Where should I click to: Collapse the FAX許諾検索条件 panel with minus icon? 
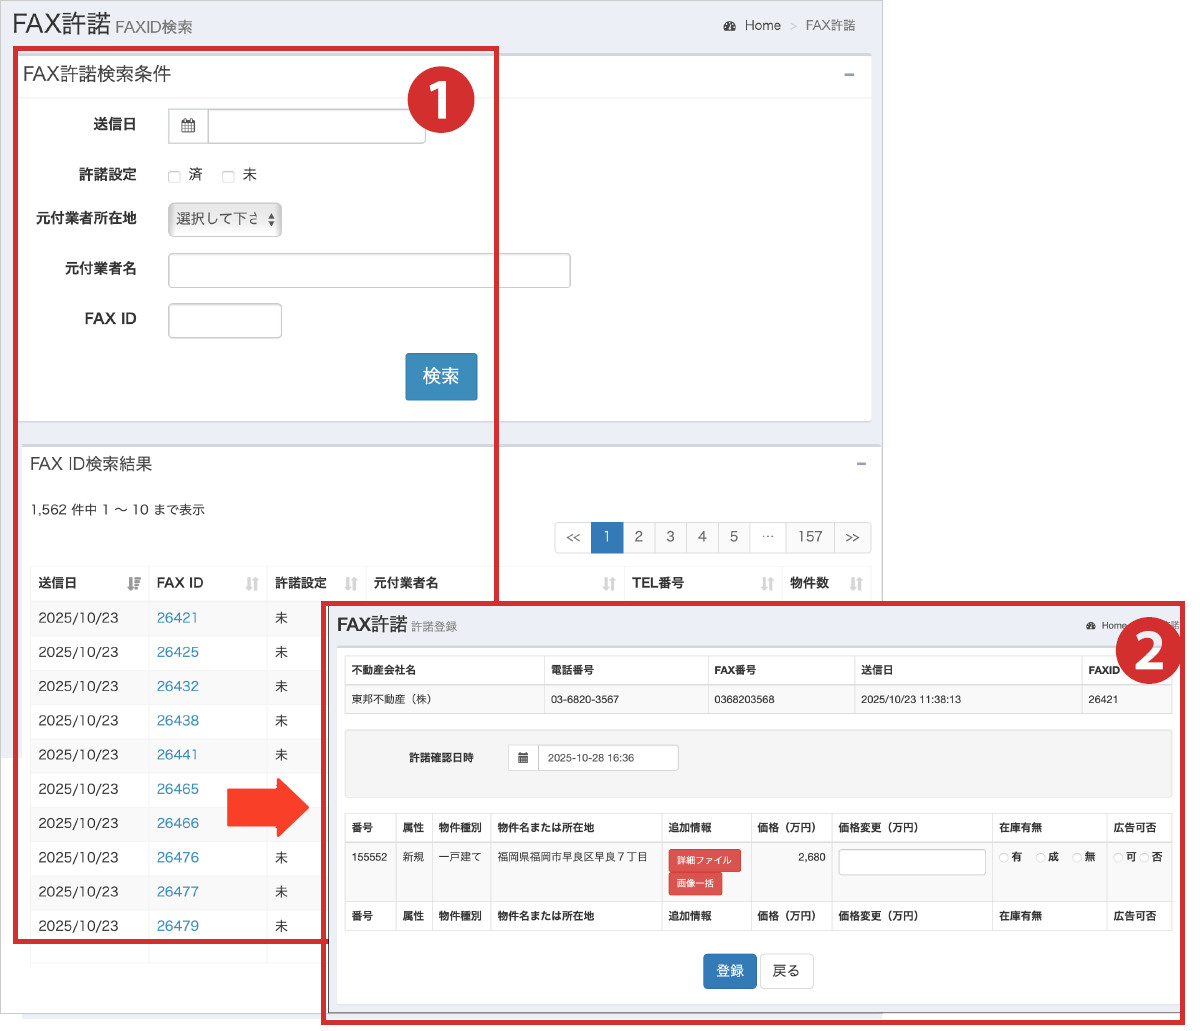pos(849,75)
